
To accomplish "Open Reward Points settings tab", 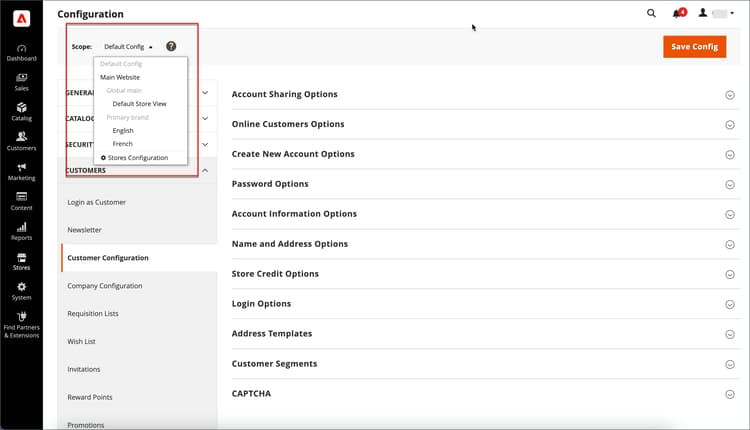I will (x=90, y=397).
